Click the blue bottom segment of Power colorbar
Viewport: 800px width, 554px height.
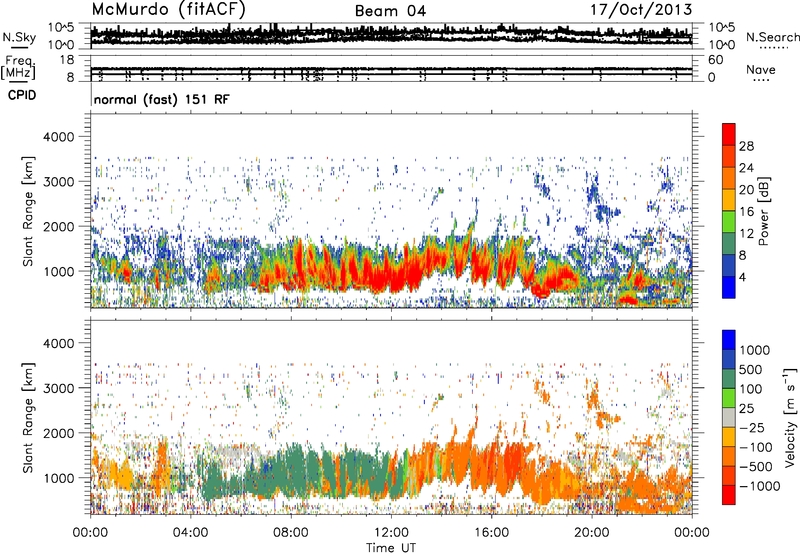[729, 287]
